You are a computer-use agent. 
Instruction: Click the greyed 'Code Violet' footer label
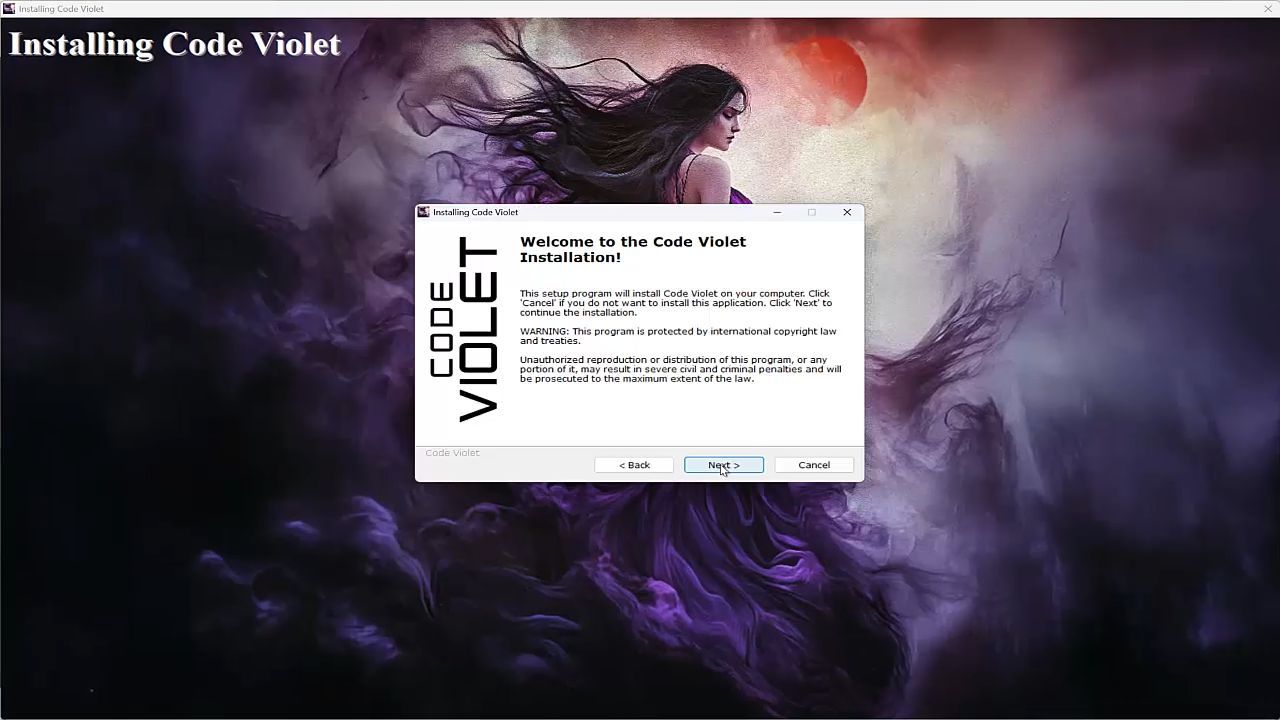pyautogui.click(x=452, y=453)
